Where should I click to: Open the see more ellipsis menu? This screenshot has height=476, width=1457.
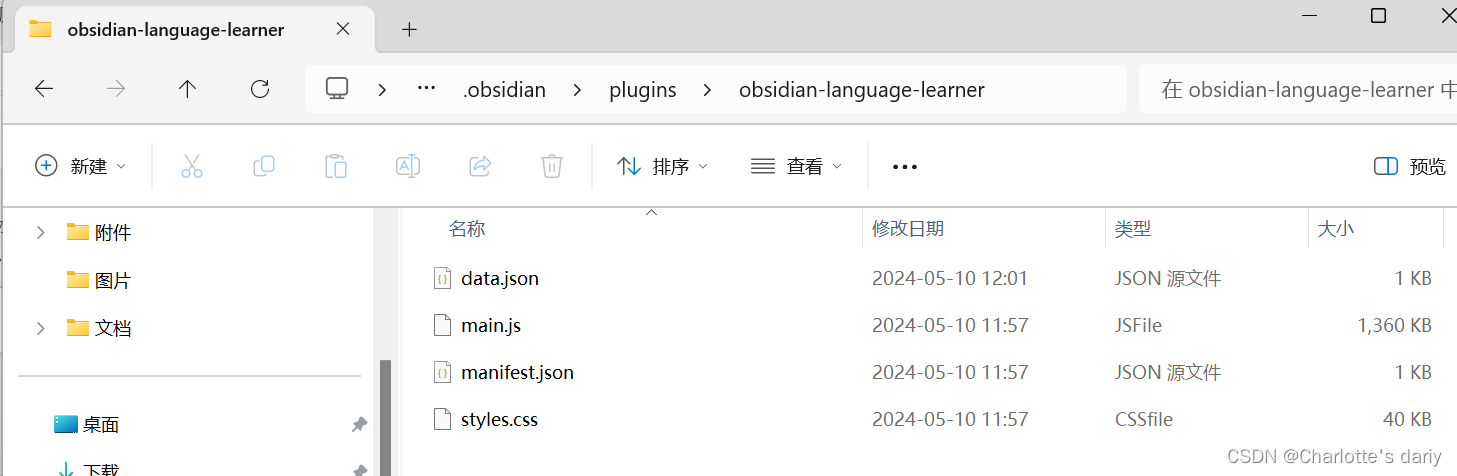coord(905,167)
